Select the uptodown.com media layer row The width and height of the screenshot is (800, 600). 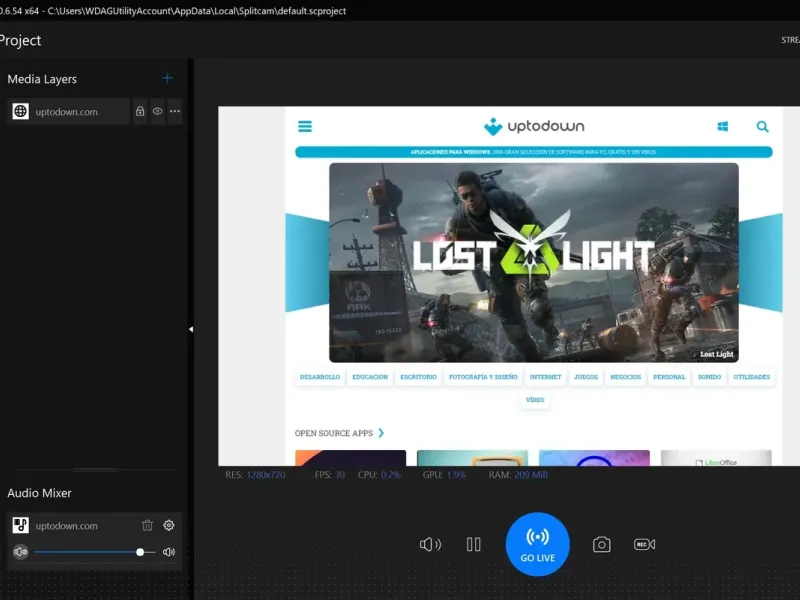pos(68,111)
